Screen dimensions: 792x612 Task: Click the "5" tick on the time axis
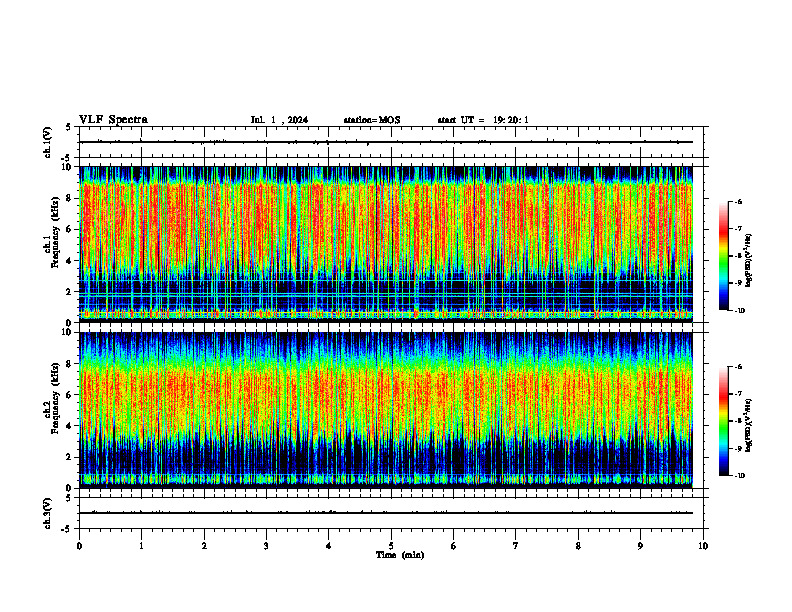pos(391,546)
